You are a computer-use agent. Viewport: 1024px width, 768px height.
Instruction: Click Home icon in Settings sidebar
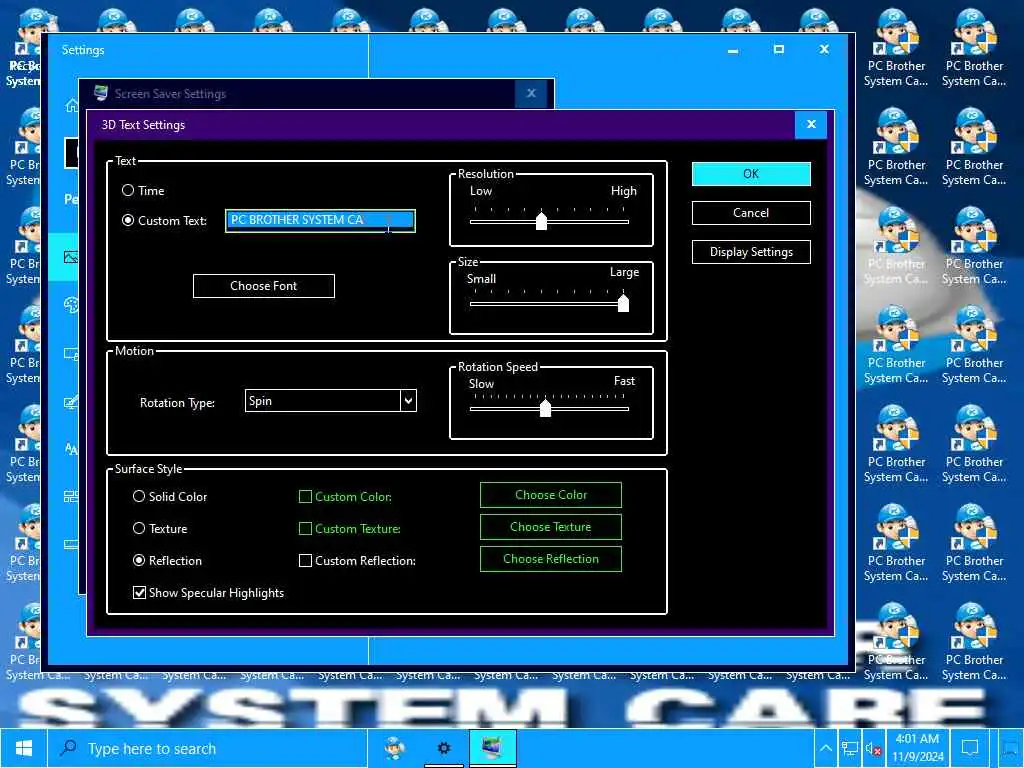tap(71, 105)
